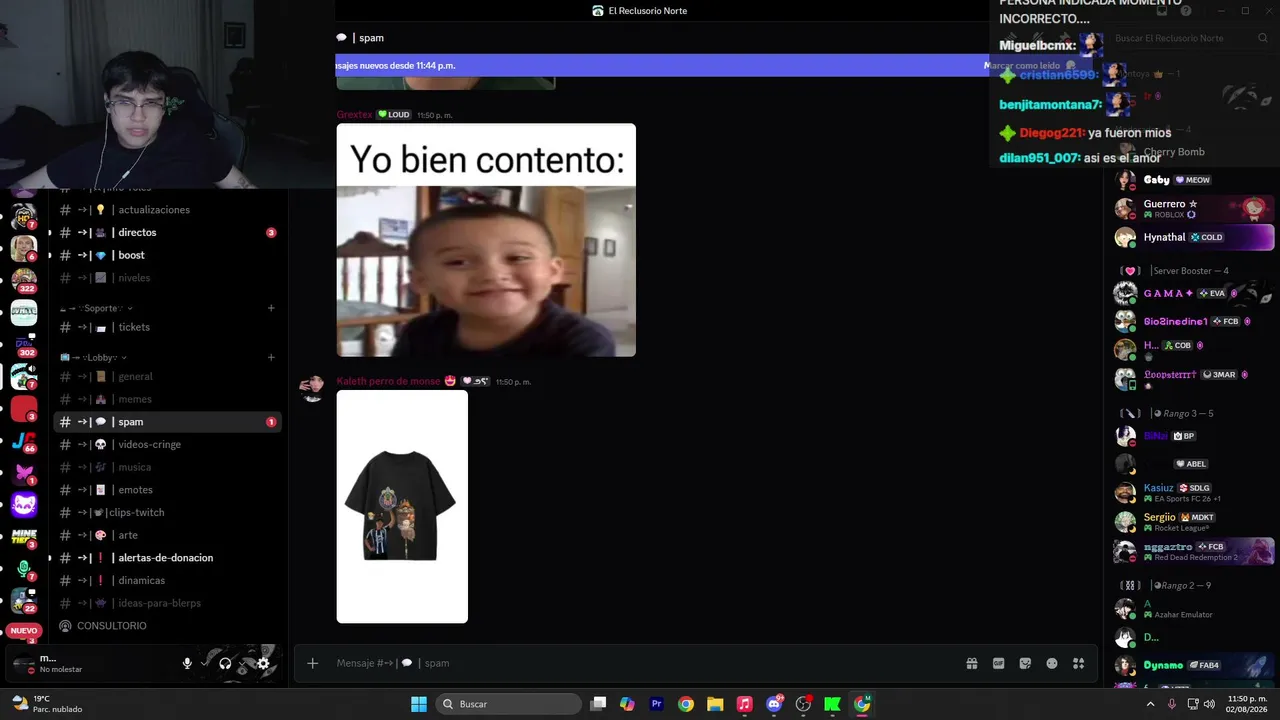Create a channel in Lobby category
This screenshot has width=1280, height=720.
coord(271,357)
